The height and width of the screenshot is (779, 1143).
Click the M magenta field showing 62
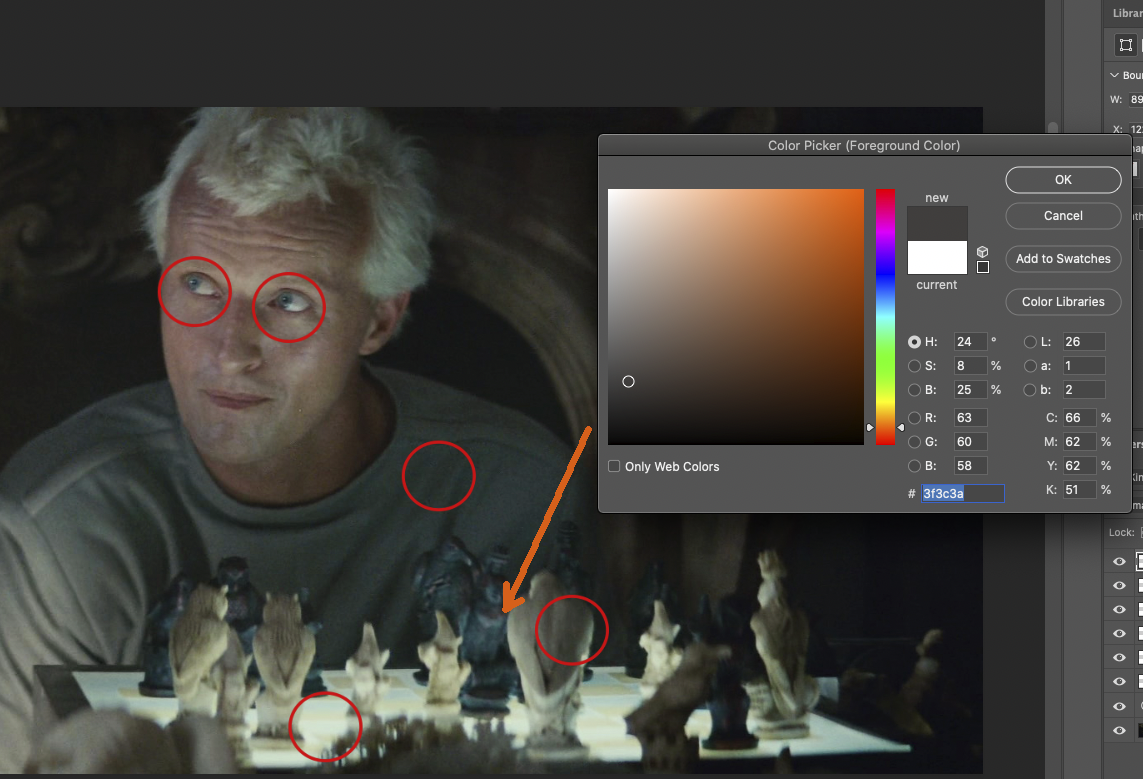(1079, 442)
